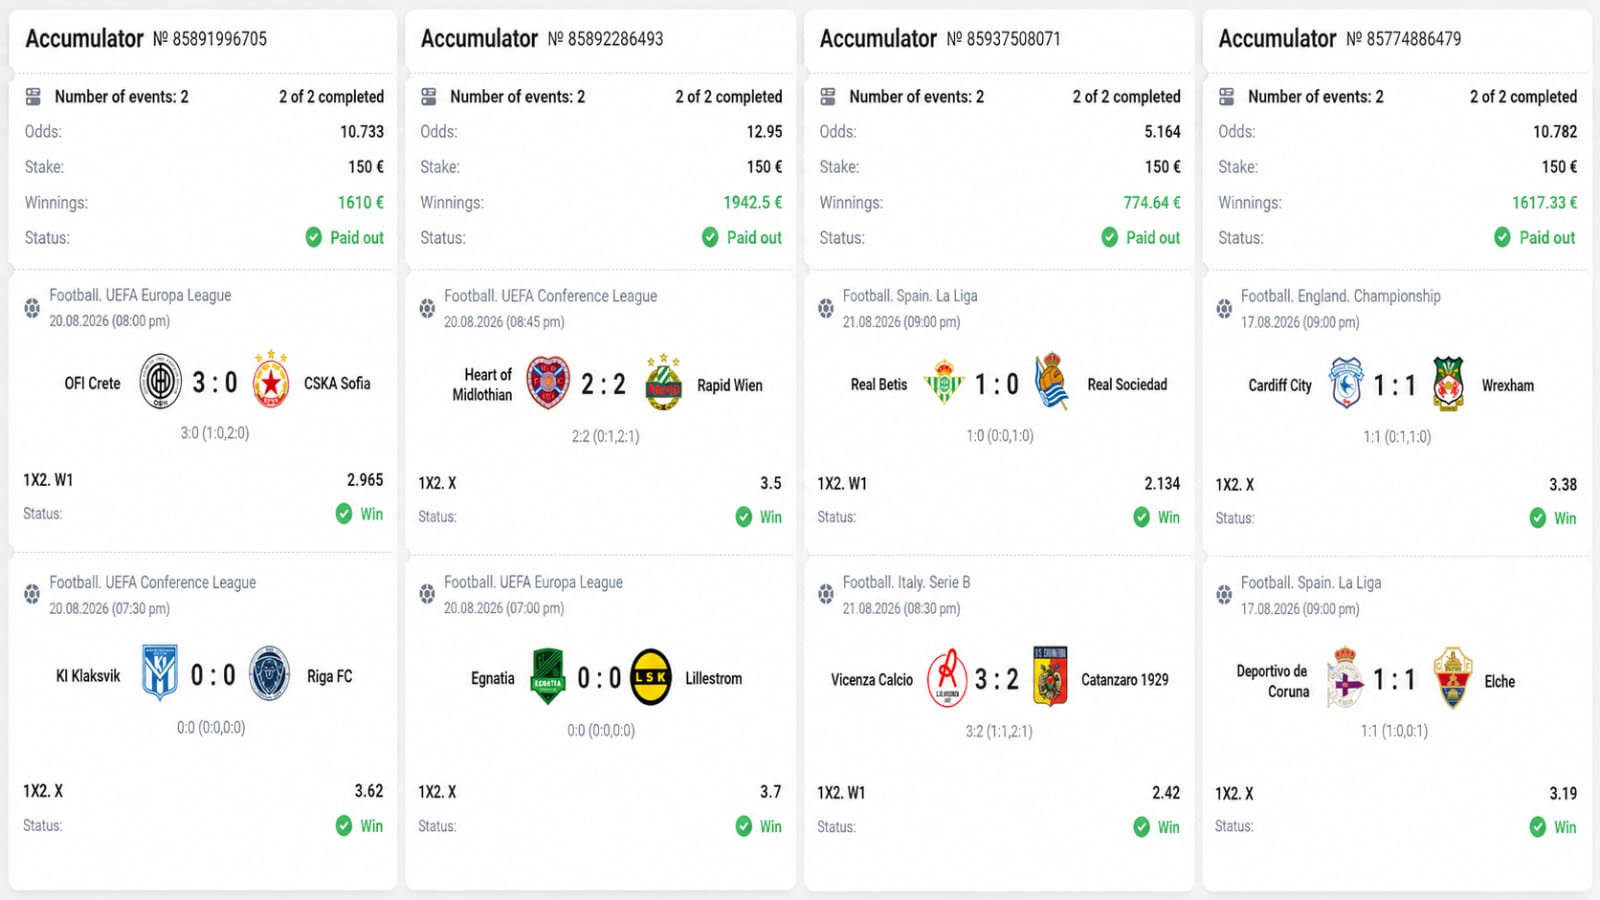
Task: Open accumulator № 85774886479 title
Action: point(1339,39)
